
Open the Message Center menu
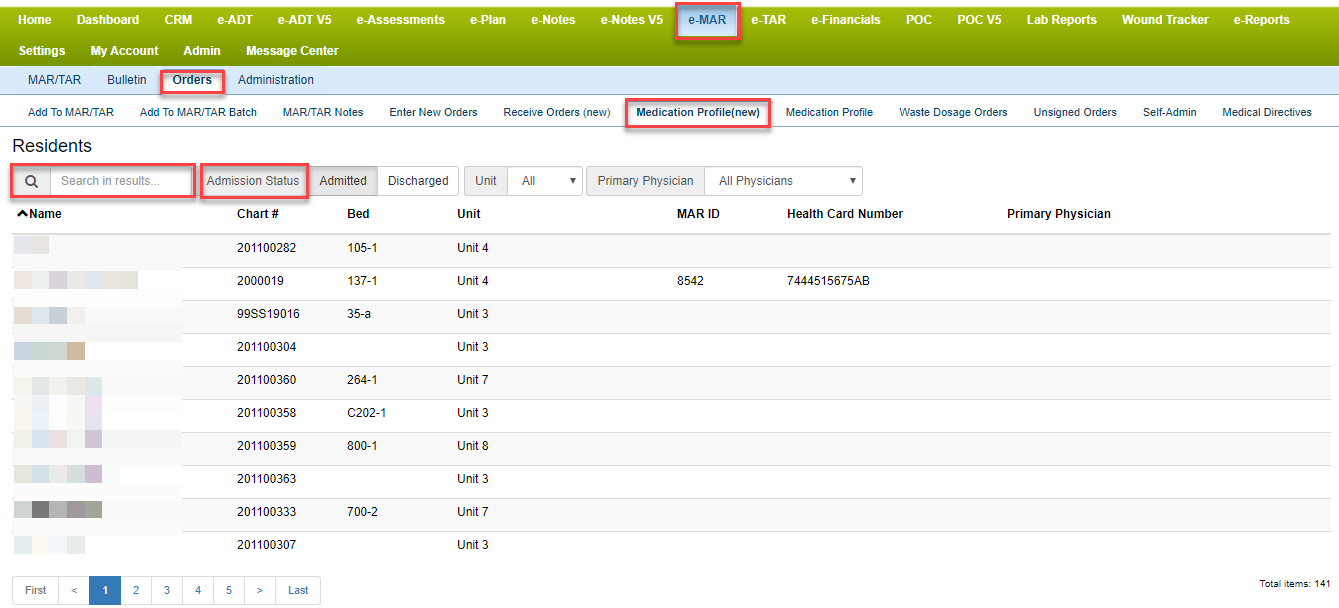pos(292,51)
